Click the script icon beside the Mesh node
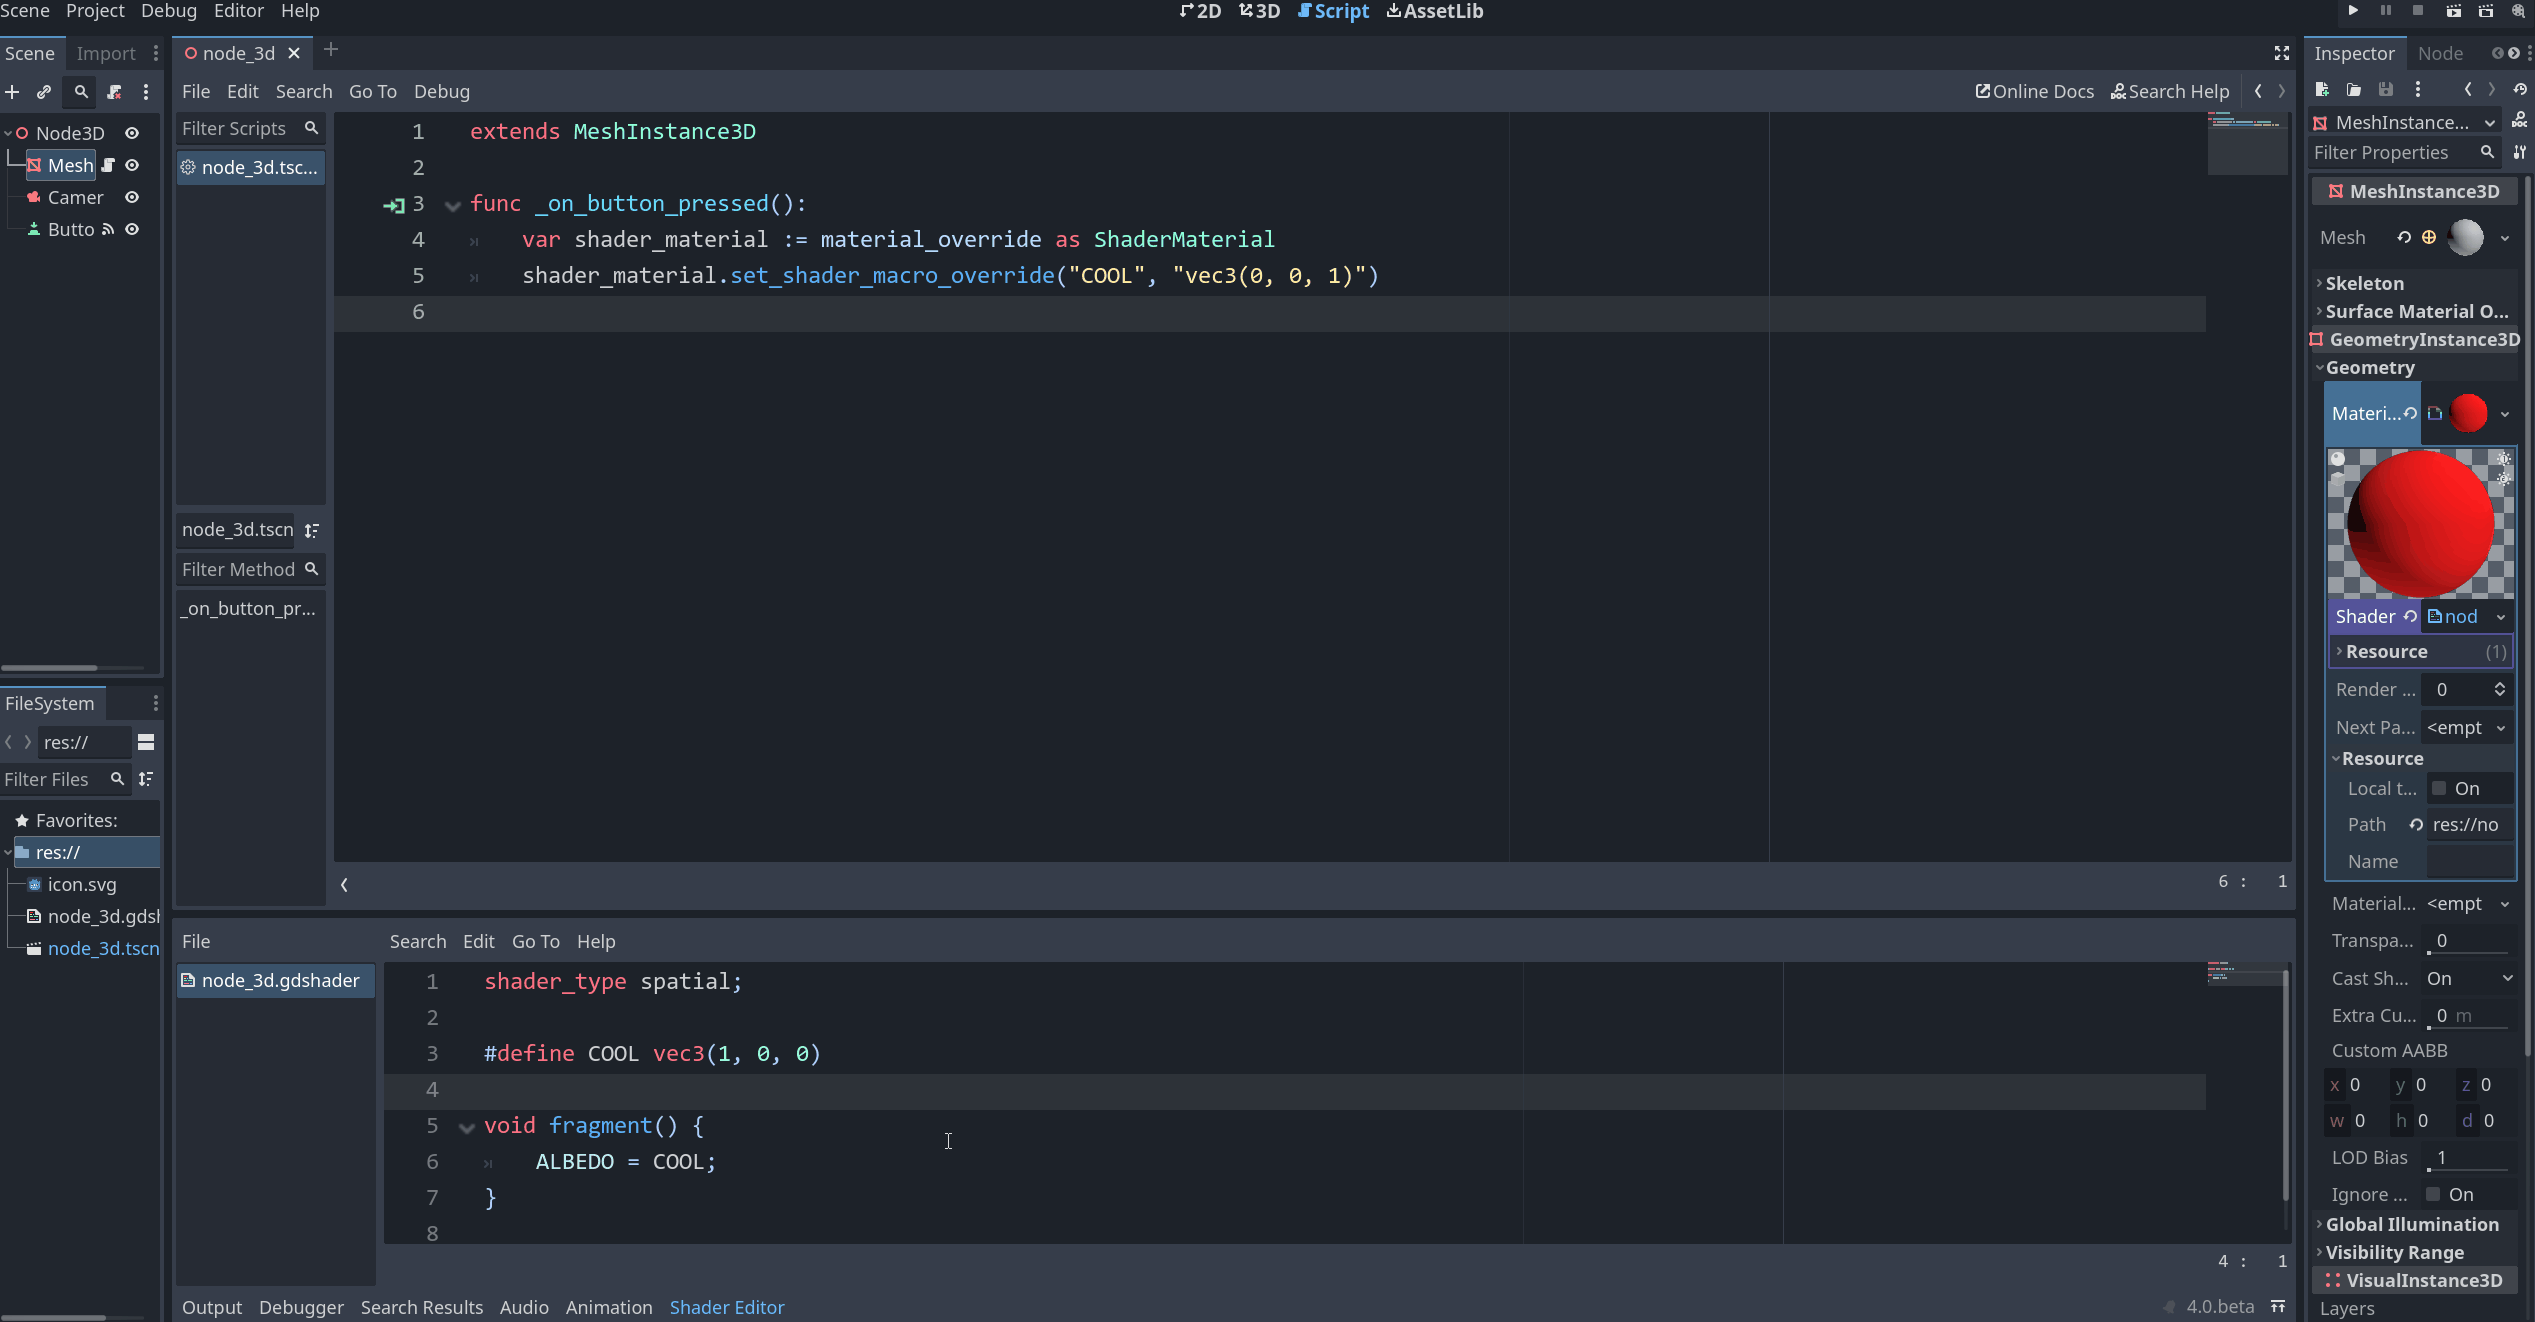The image size is (2535, 1322). pyautogui.click(x=109, y=165)
